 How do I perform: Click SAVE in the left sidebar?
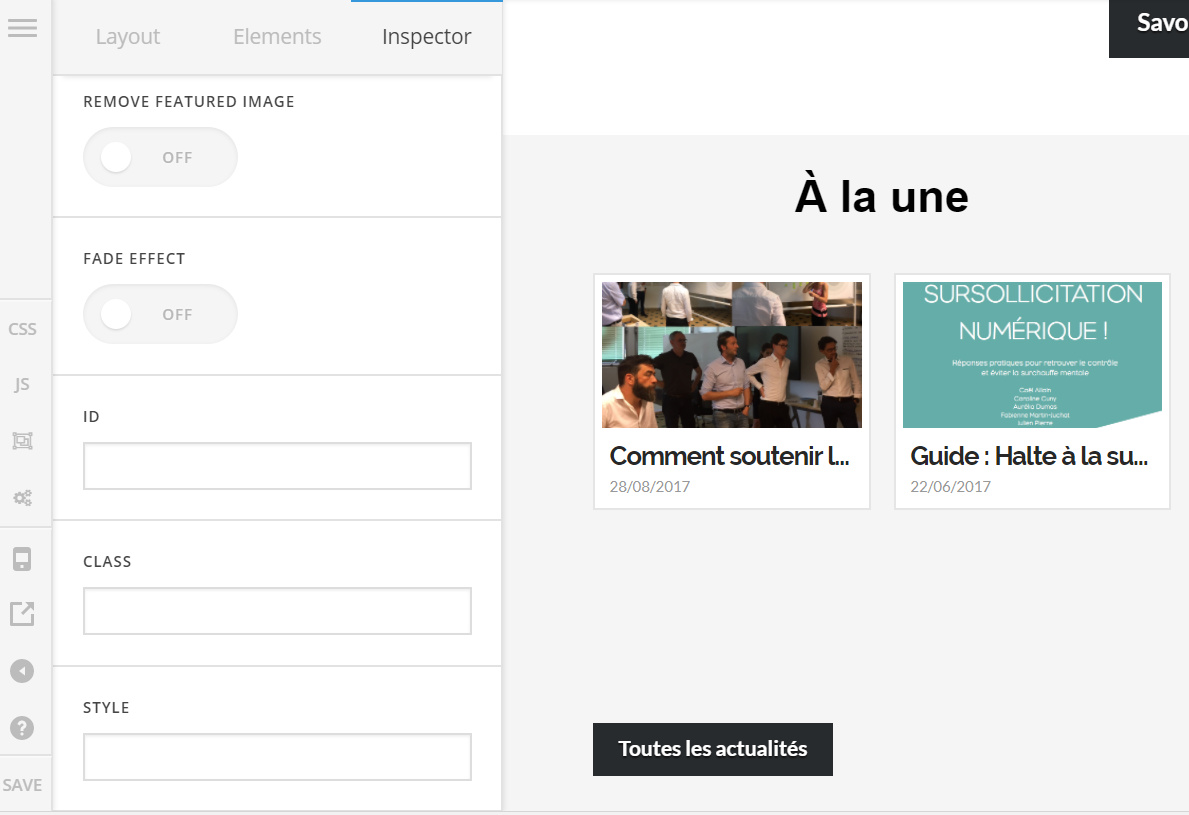pos(22,785)
